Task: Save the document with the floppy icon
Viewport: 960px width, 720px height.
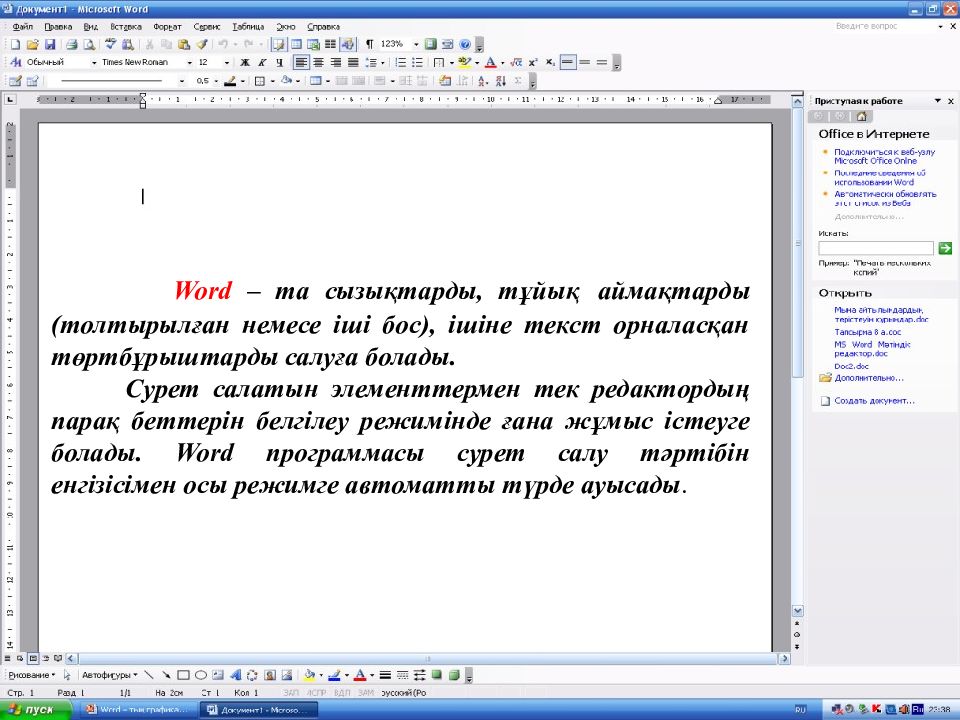Action: pyautogui.click(x=50, y=44)
